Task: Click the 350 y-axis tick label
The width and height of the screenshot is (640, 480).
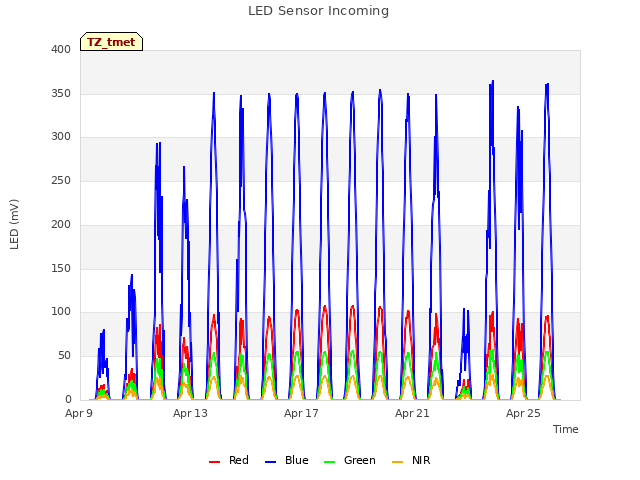Action: [61, 93]
